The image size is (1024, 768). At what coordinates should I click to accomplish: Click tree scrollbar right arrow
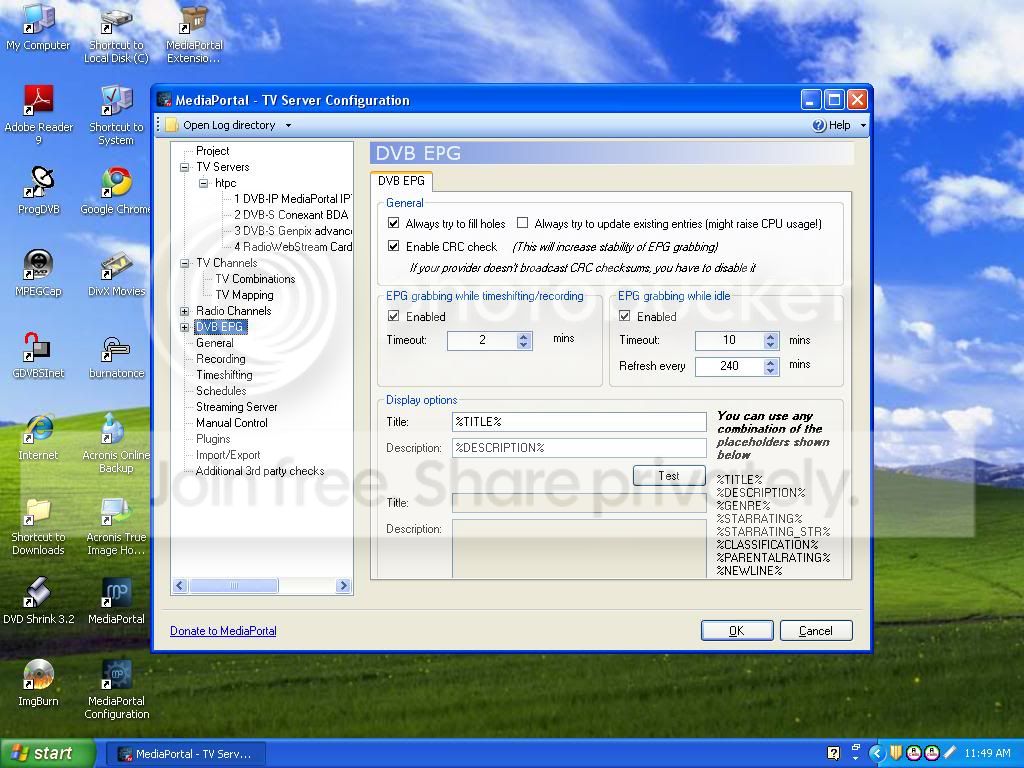[x=343, y=586]
